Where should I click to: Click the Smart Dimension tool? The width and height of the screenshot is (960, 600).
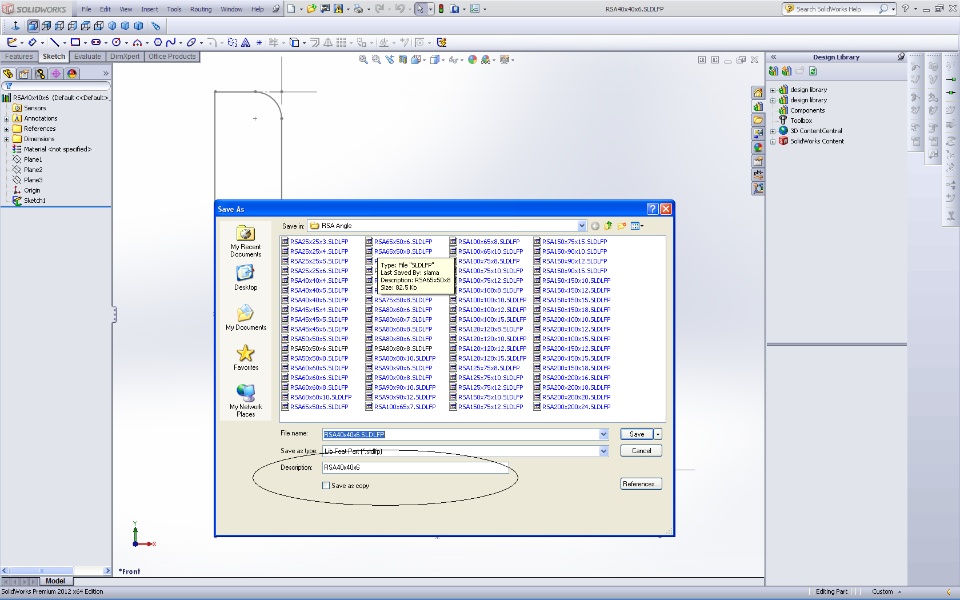[x=32, y=42]
